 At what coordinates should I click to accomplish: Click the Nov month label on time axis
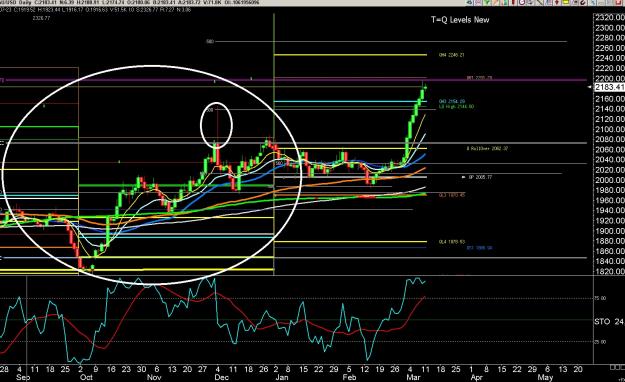154,377
